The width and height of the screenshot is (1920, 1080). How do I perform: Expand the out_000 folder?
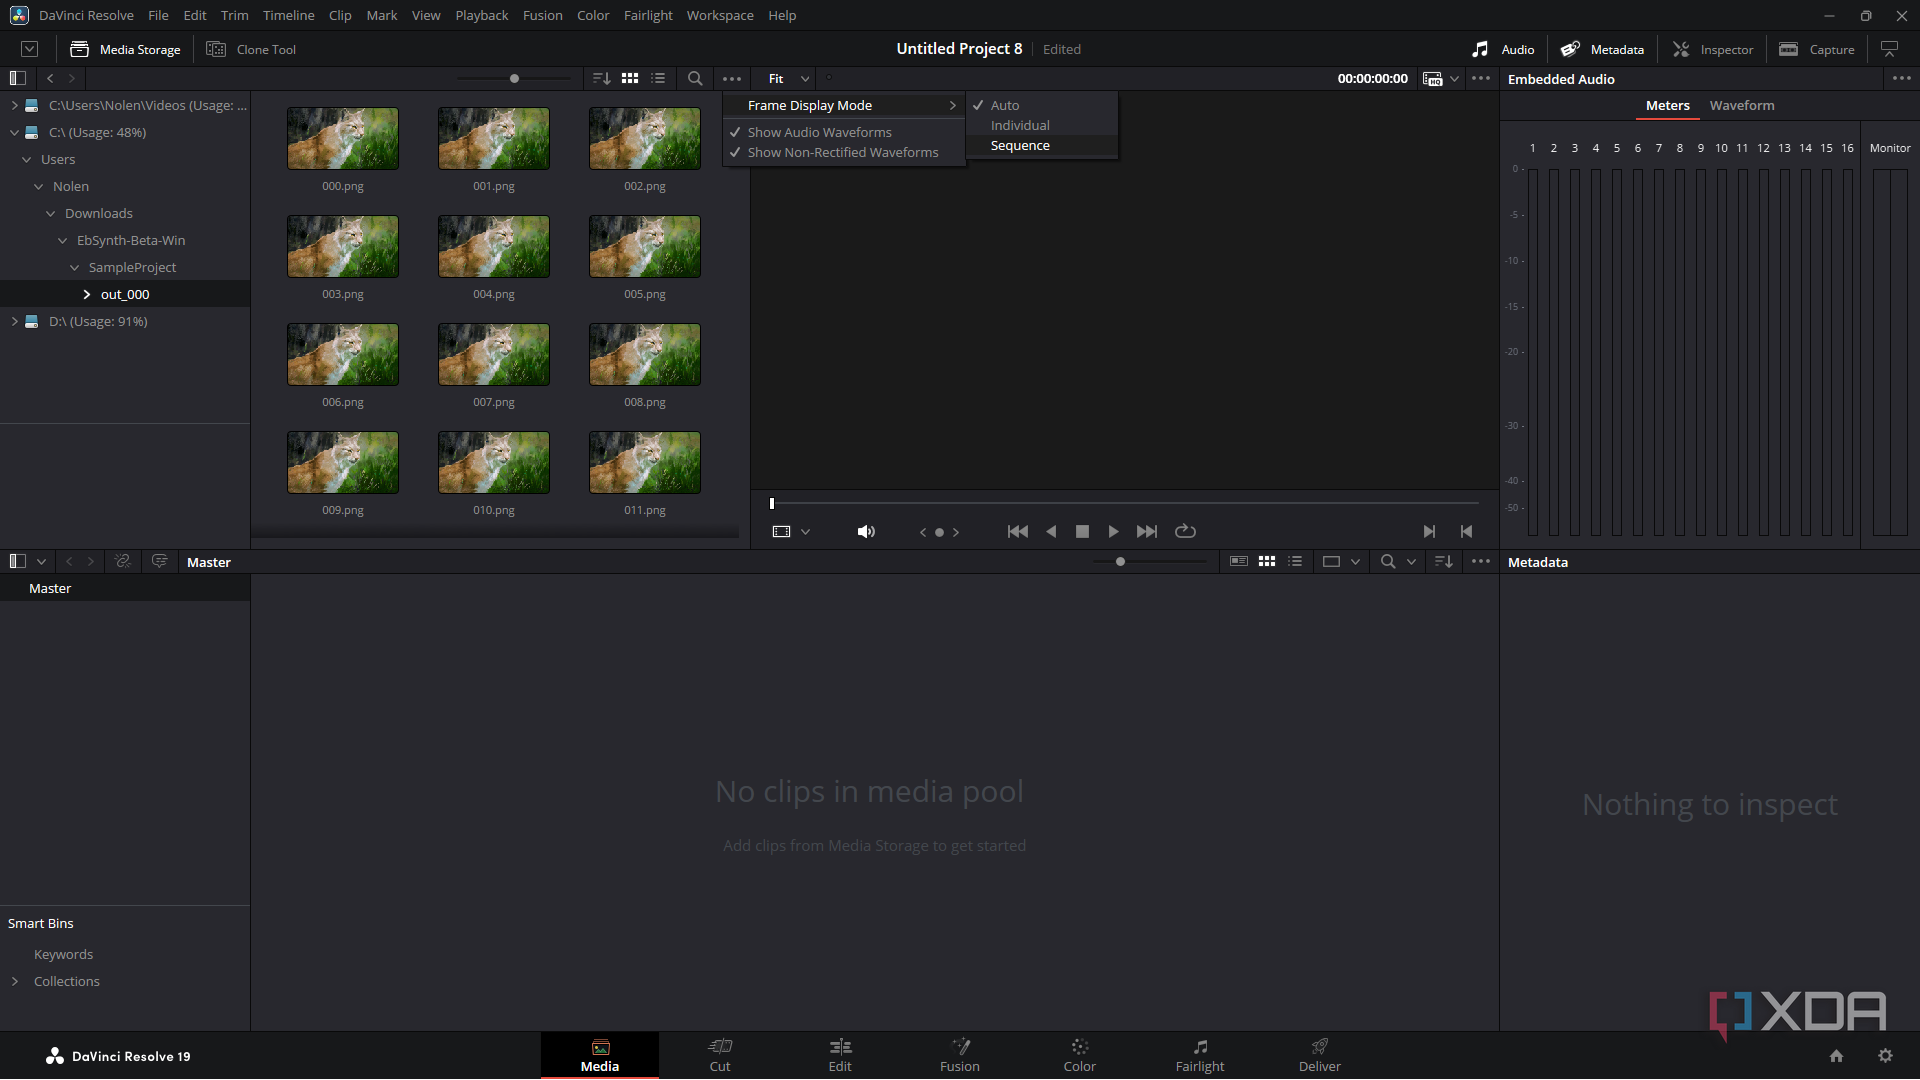[x=86, y=294]
